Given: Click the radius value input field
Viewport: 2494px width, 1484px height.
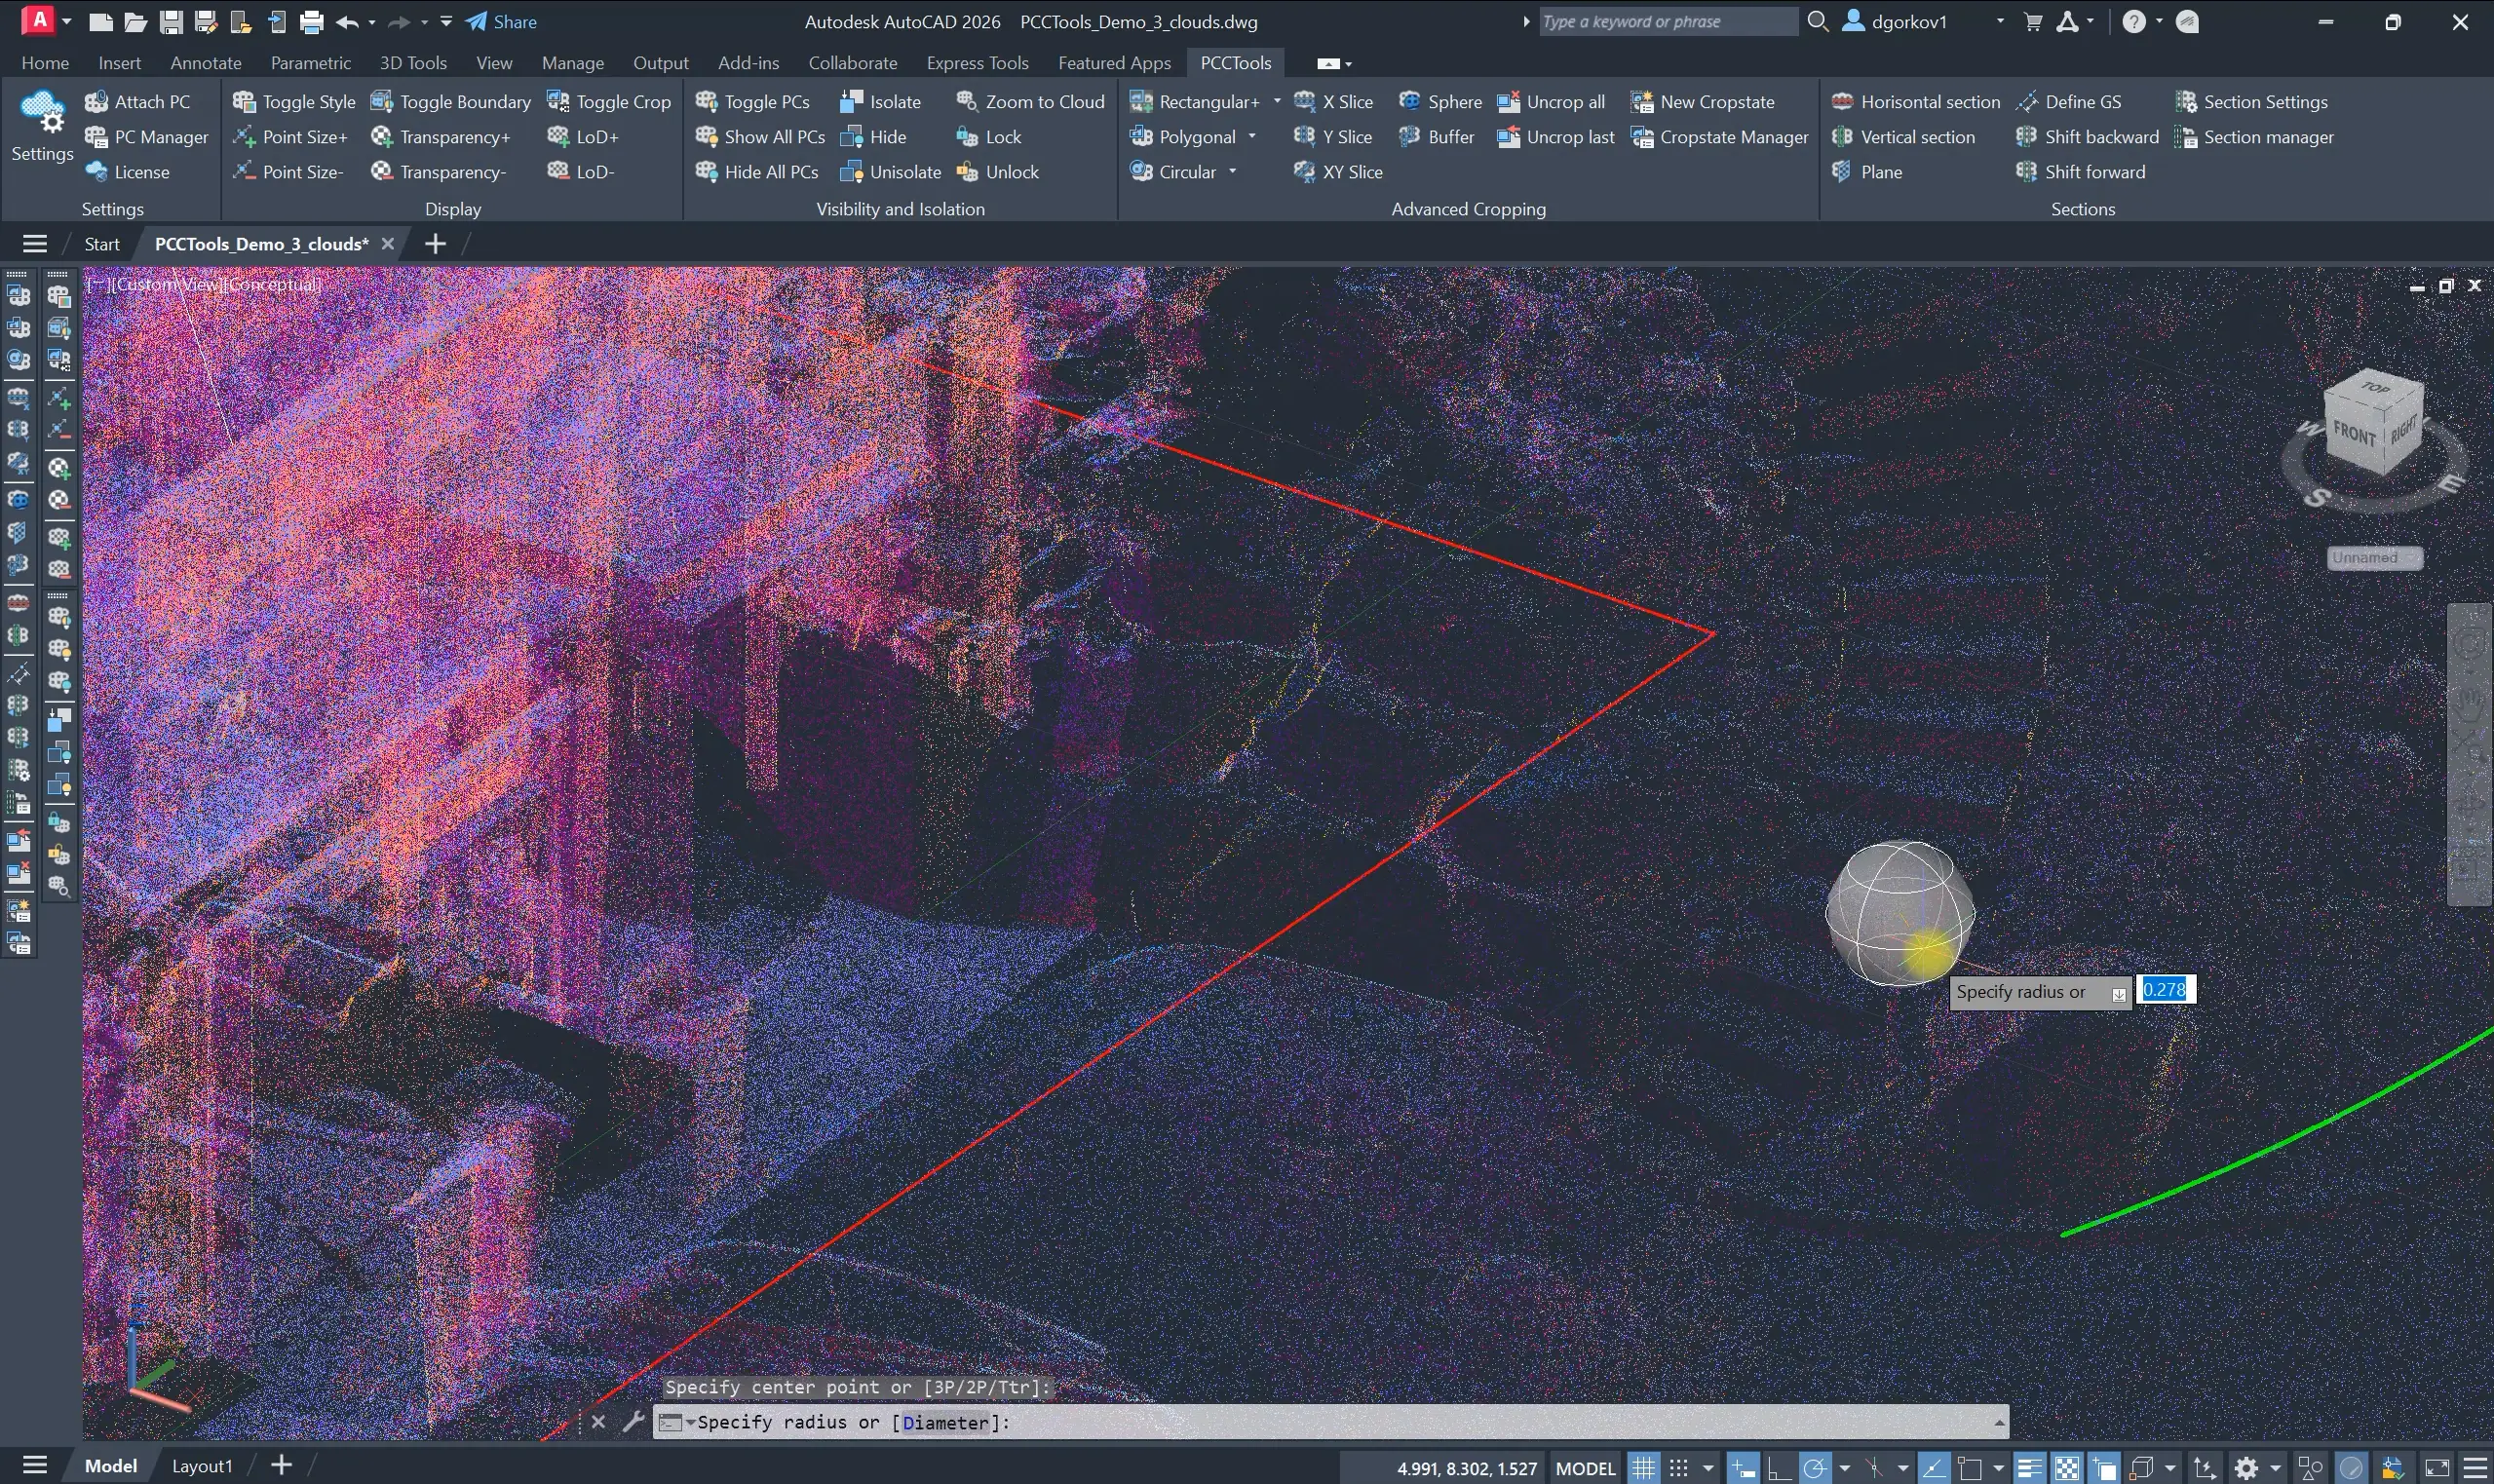Looking at the screenshot, I should [2164, 989].
